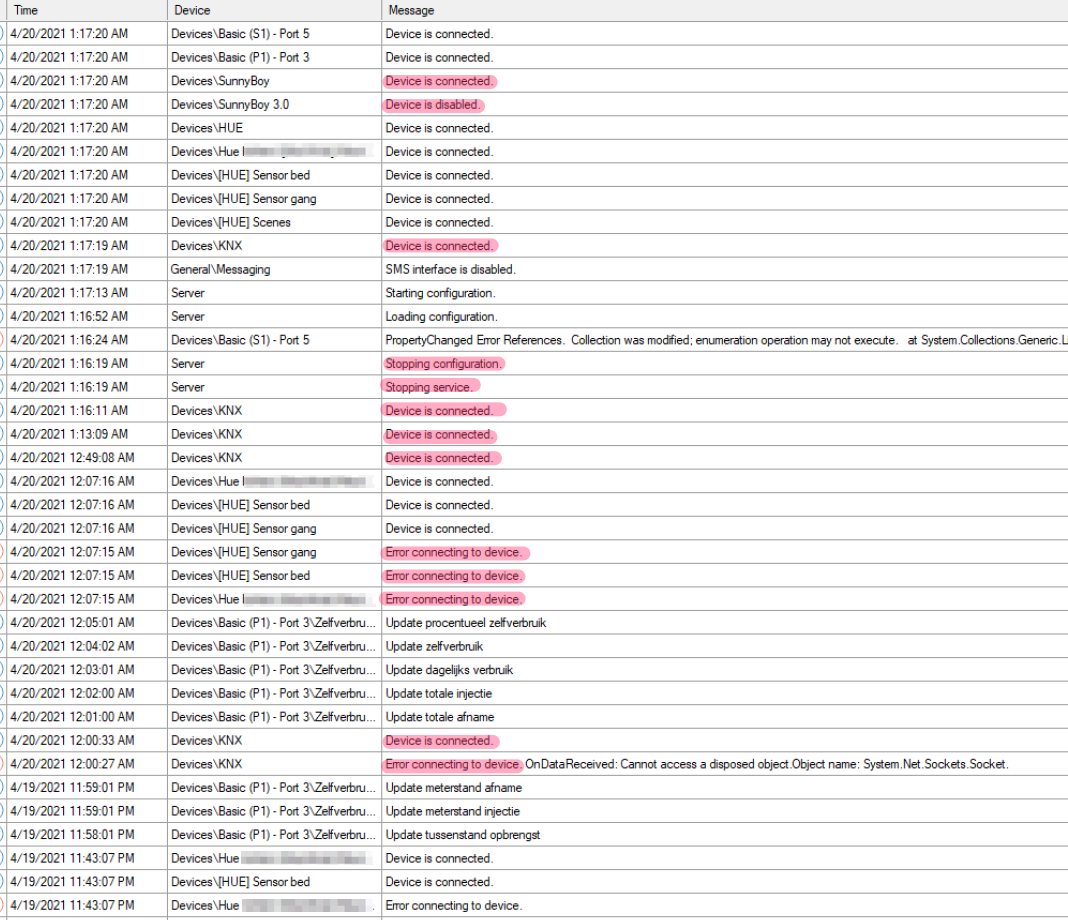Click the OnDataReceived disposed object error message
Screen dimensions: 1068x920
(766, 765)
